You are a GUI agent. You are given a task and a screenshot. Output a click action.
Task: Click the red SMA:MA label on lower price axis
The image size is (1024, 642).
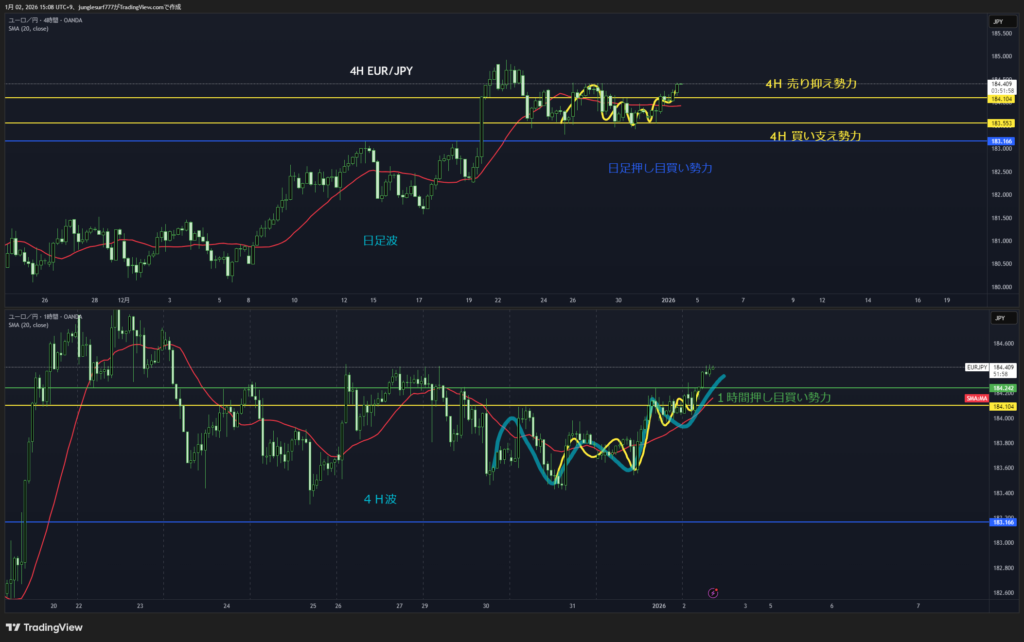[976, 398]
